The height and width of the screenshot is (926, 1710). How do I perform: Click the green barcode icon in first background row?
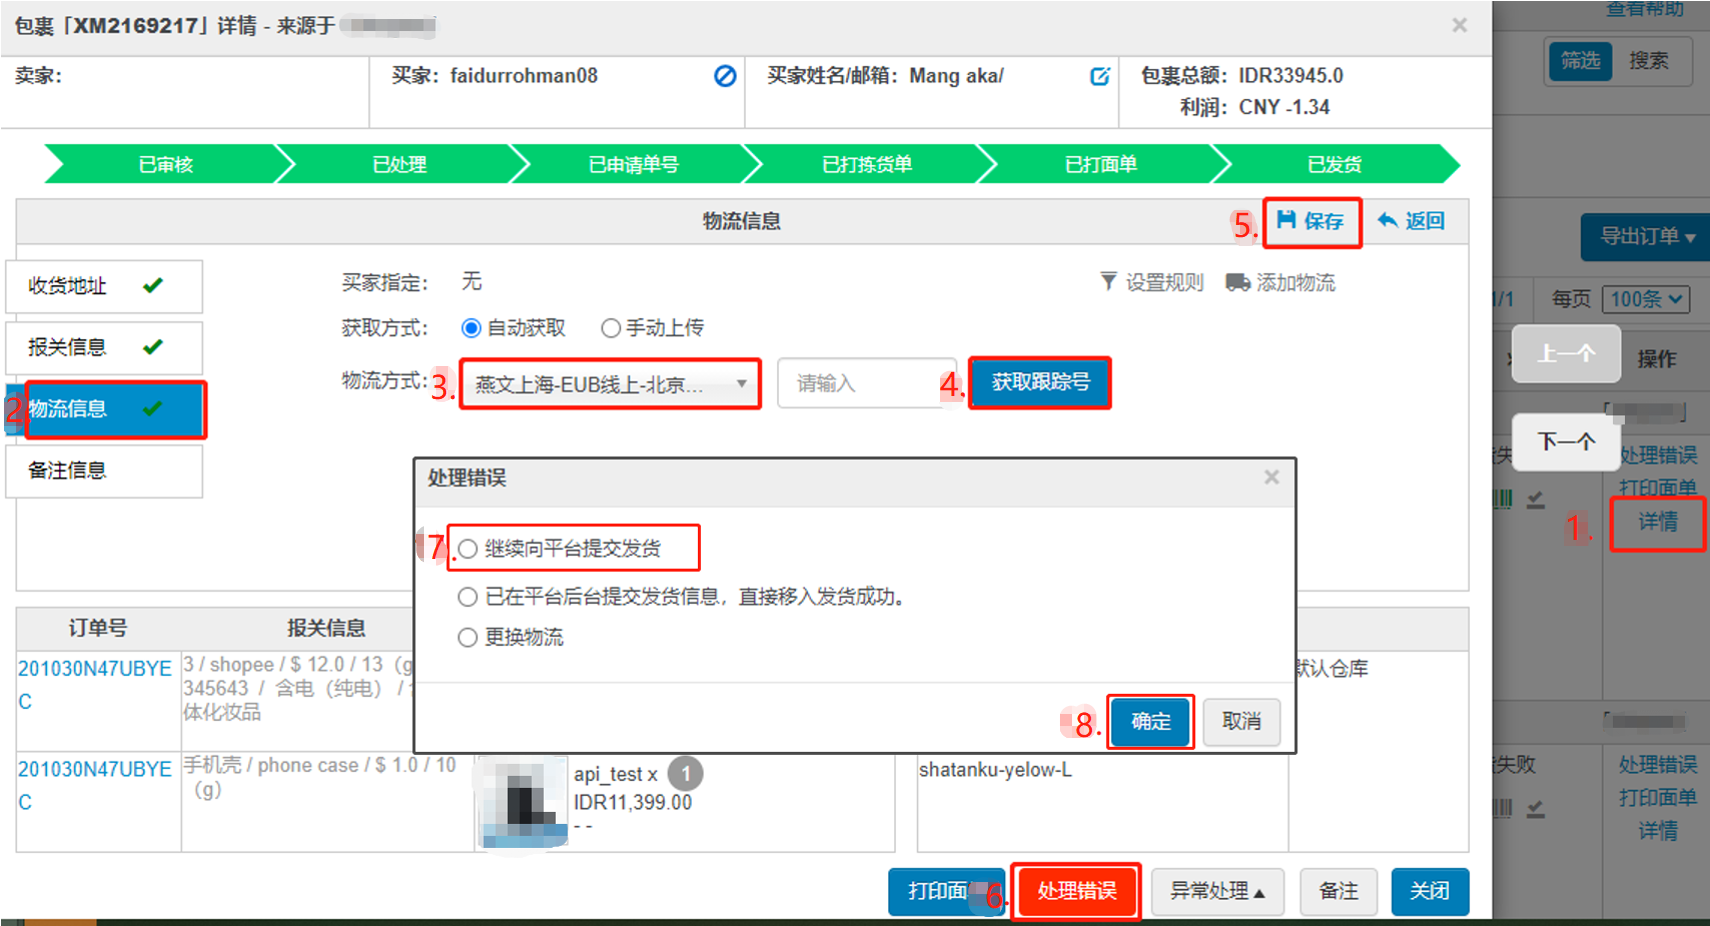click(1503, 499)
